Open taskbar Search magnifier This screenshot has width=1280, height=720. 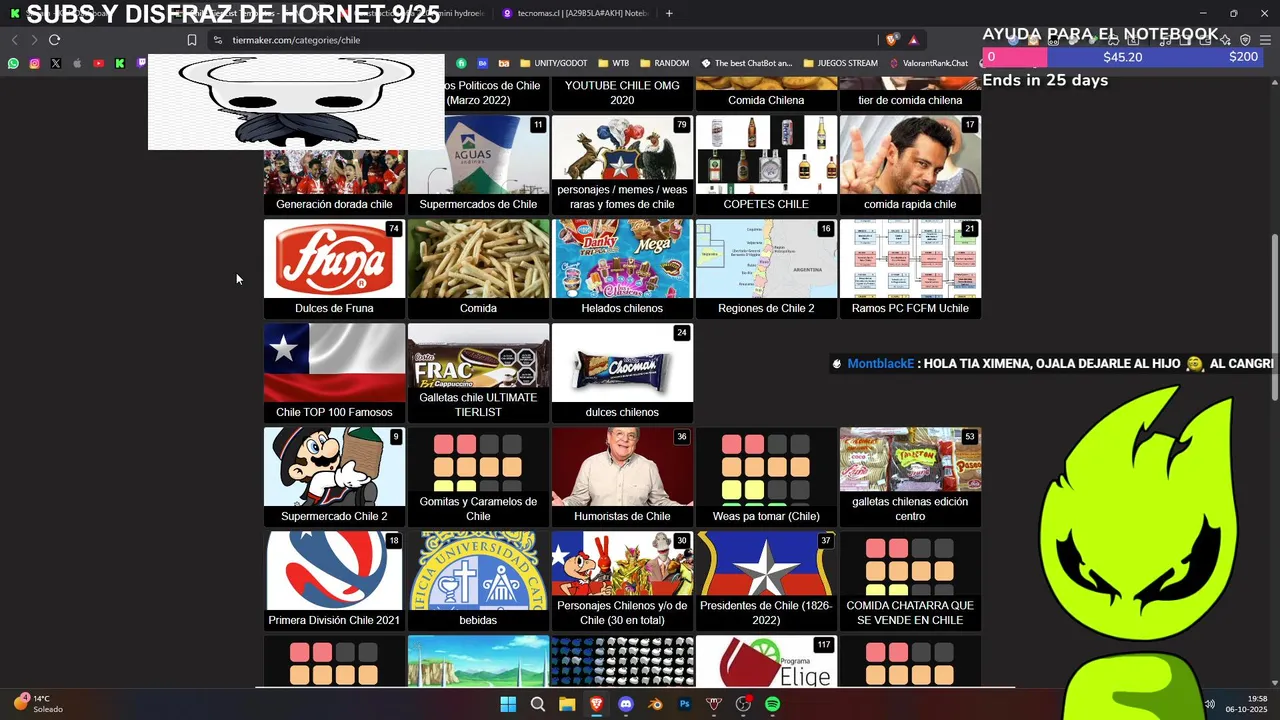(538, 704)
